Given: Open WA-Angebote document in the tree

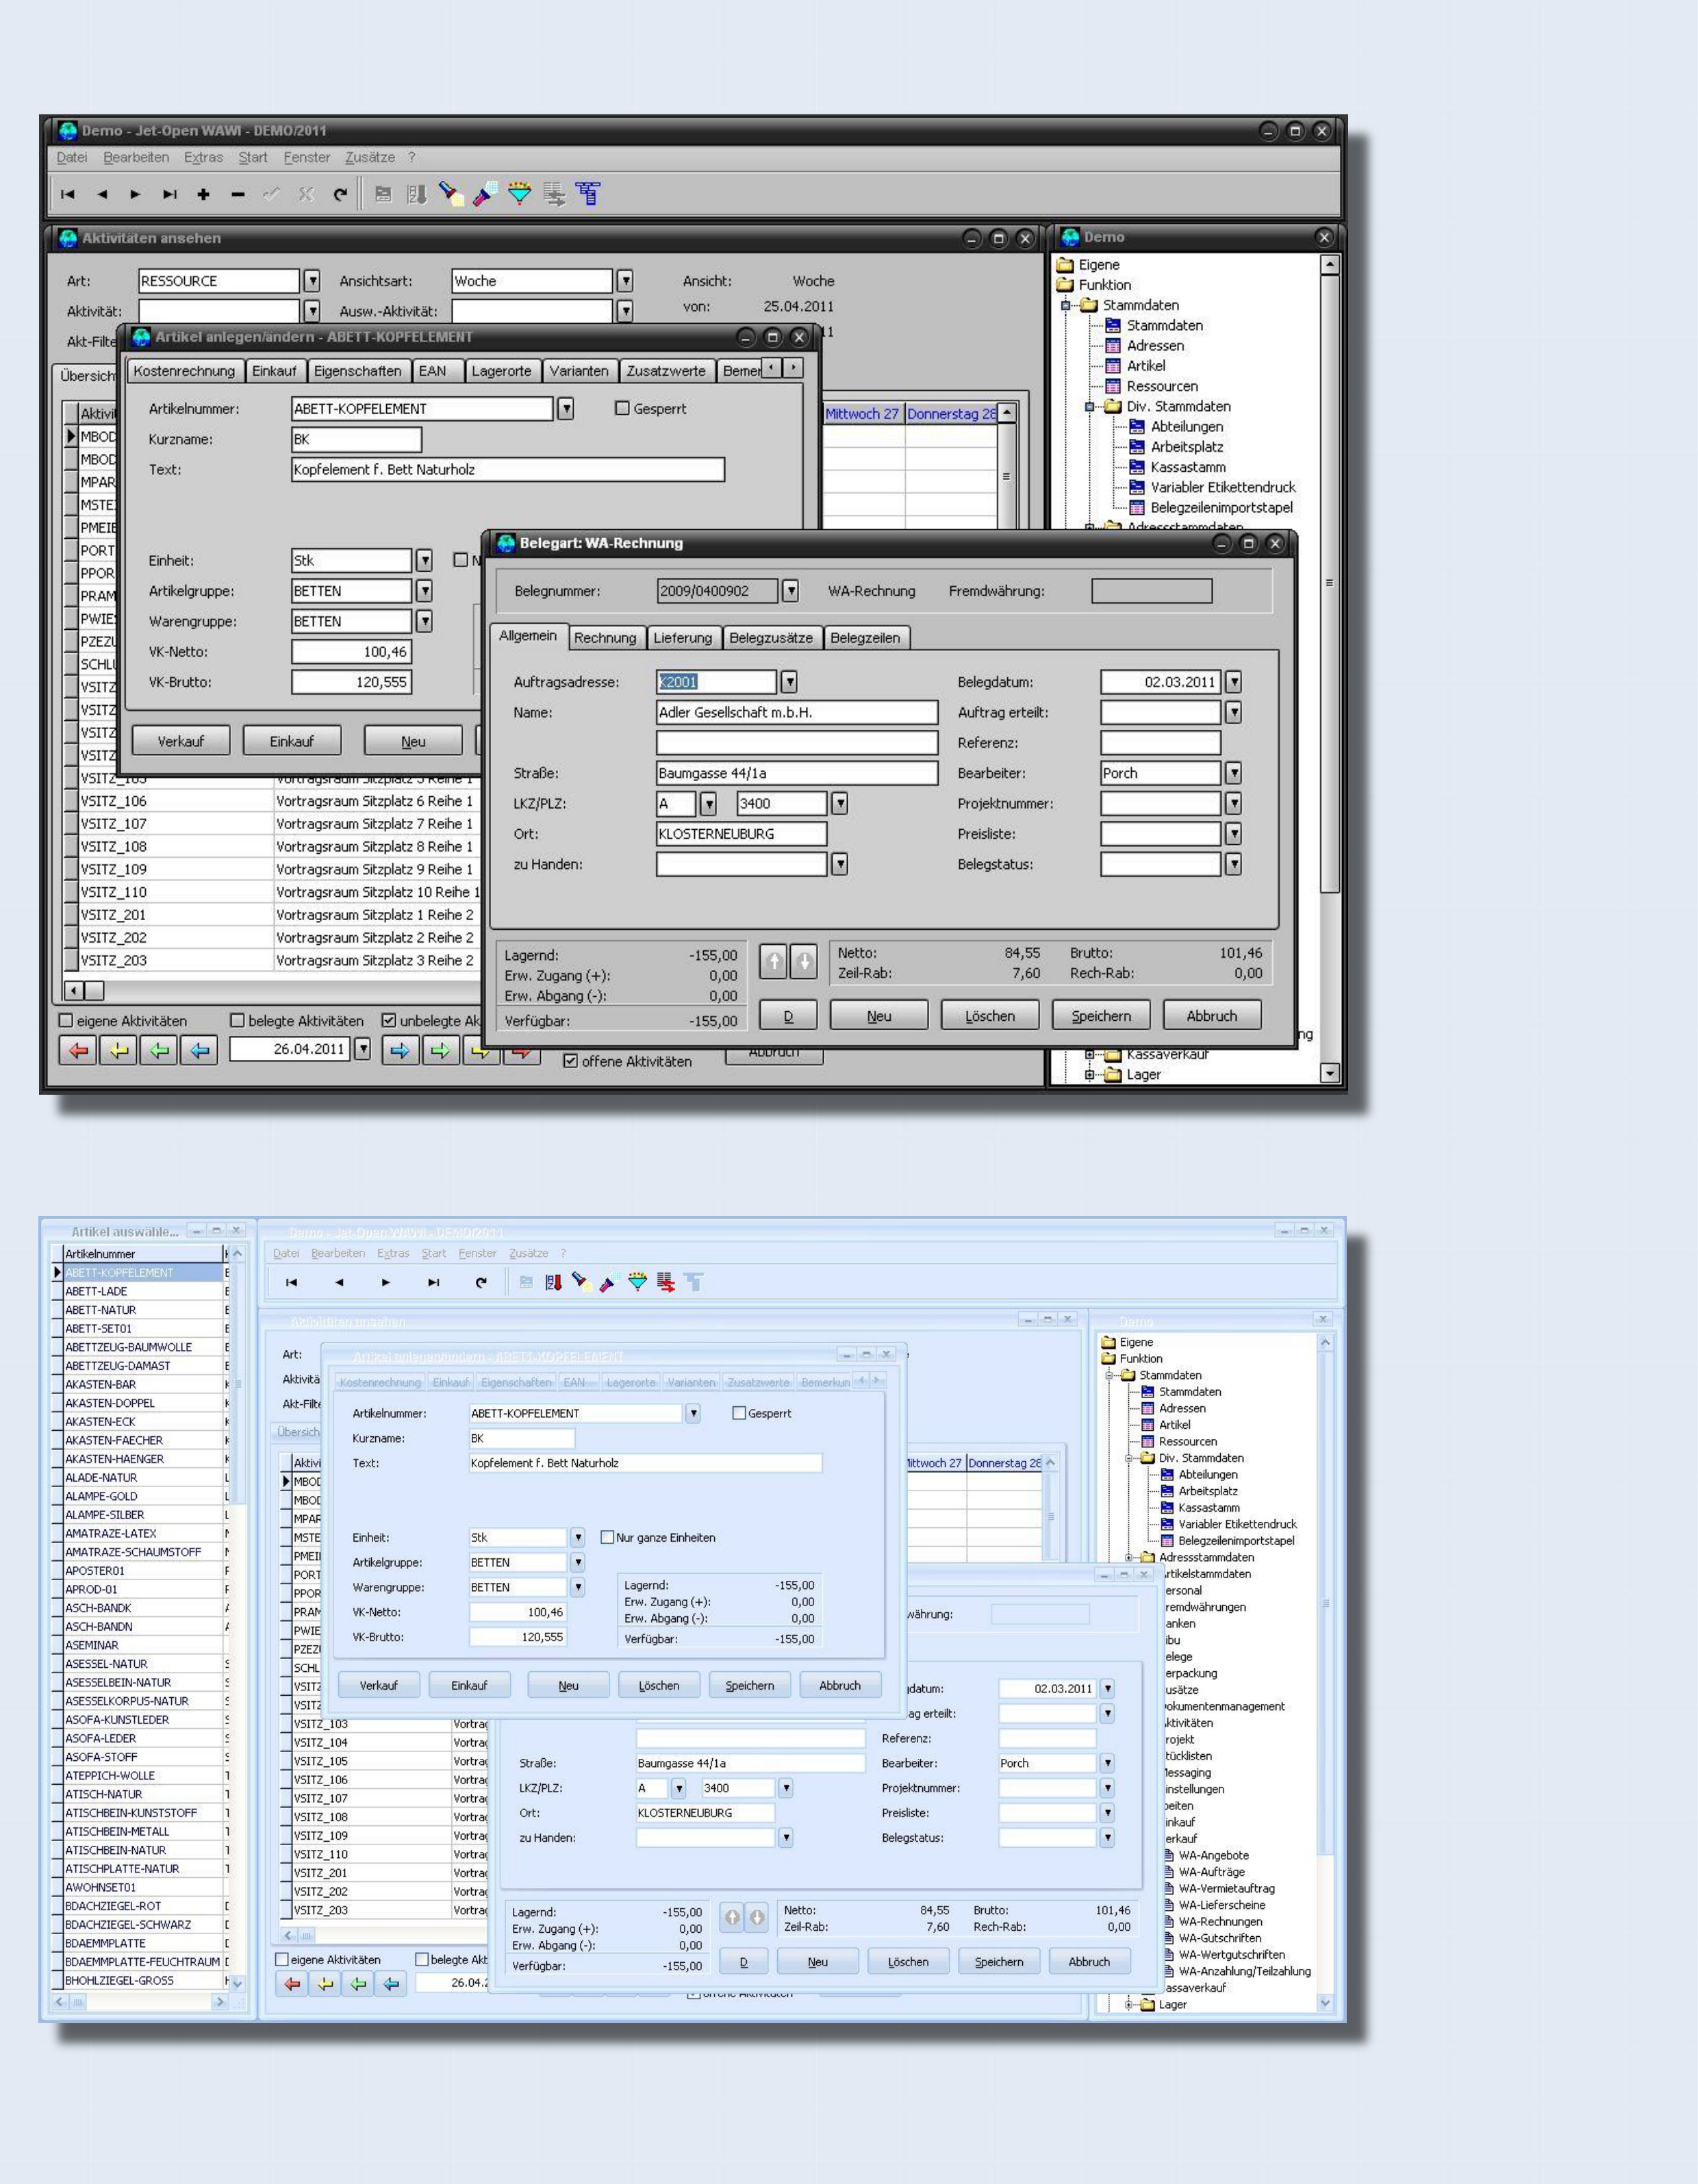Looking at the screenshot, I should pos(1212,1855).
